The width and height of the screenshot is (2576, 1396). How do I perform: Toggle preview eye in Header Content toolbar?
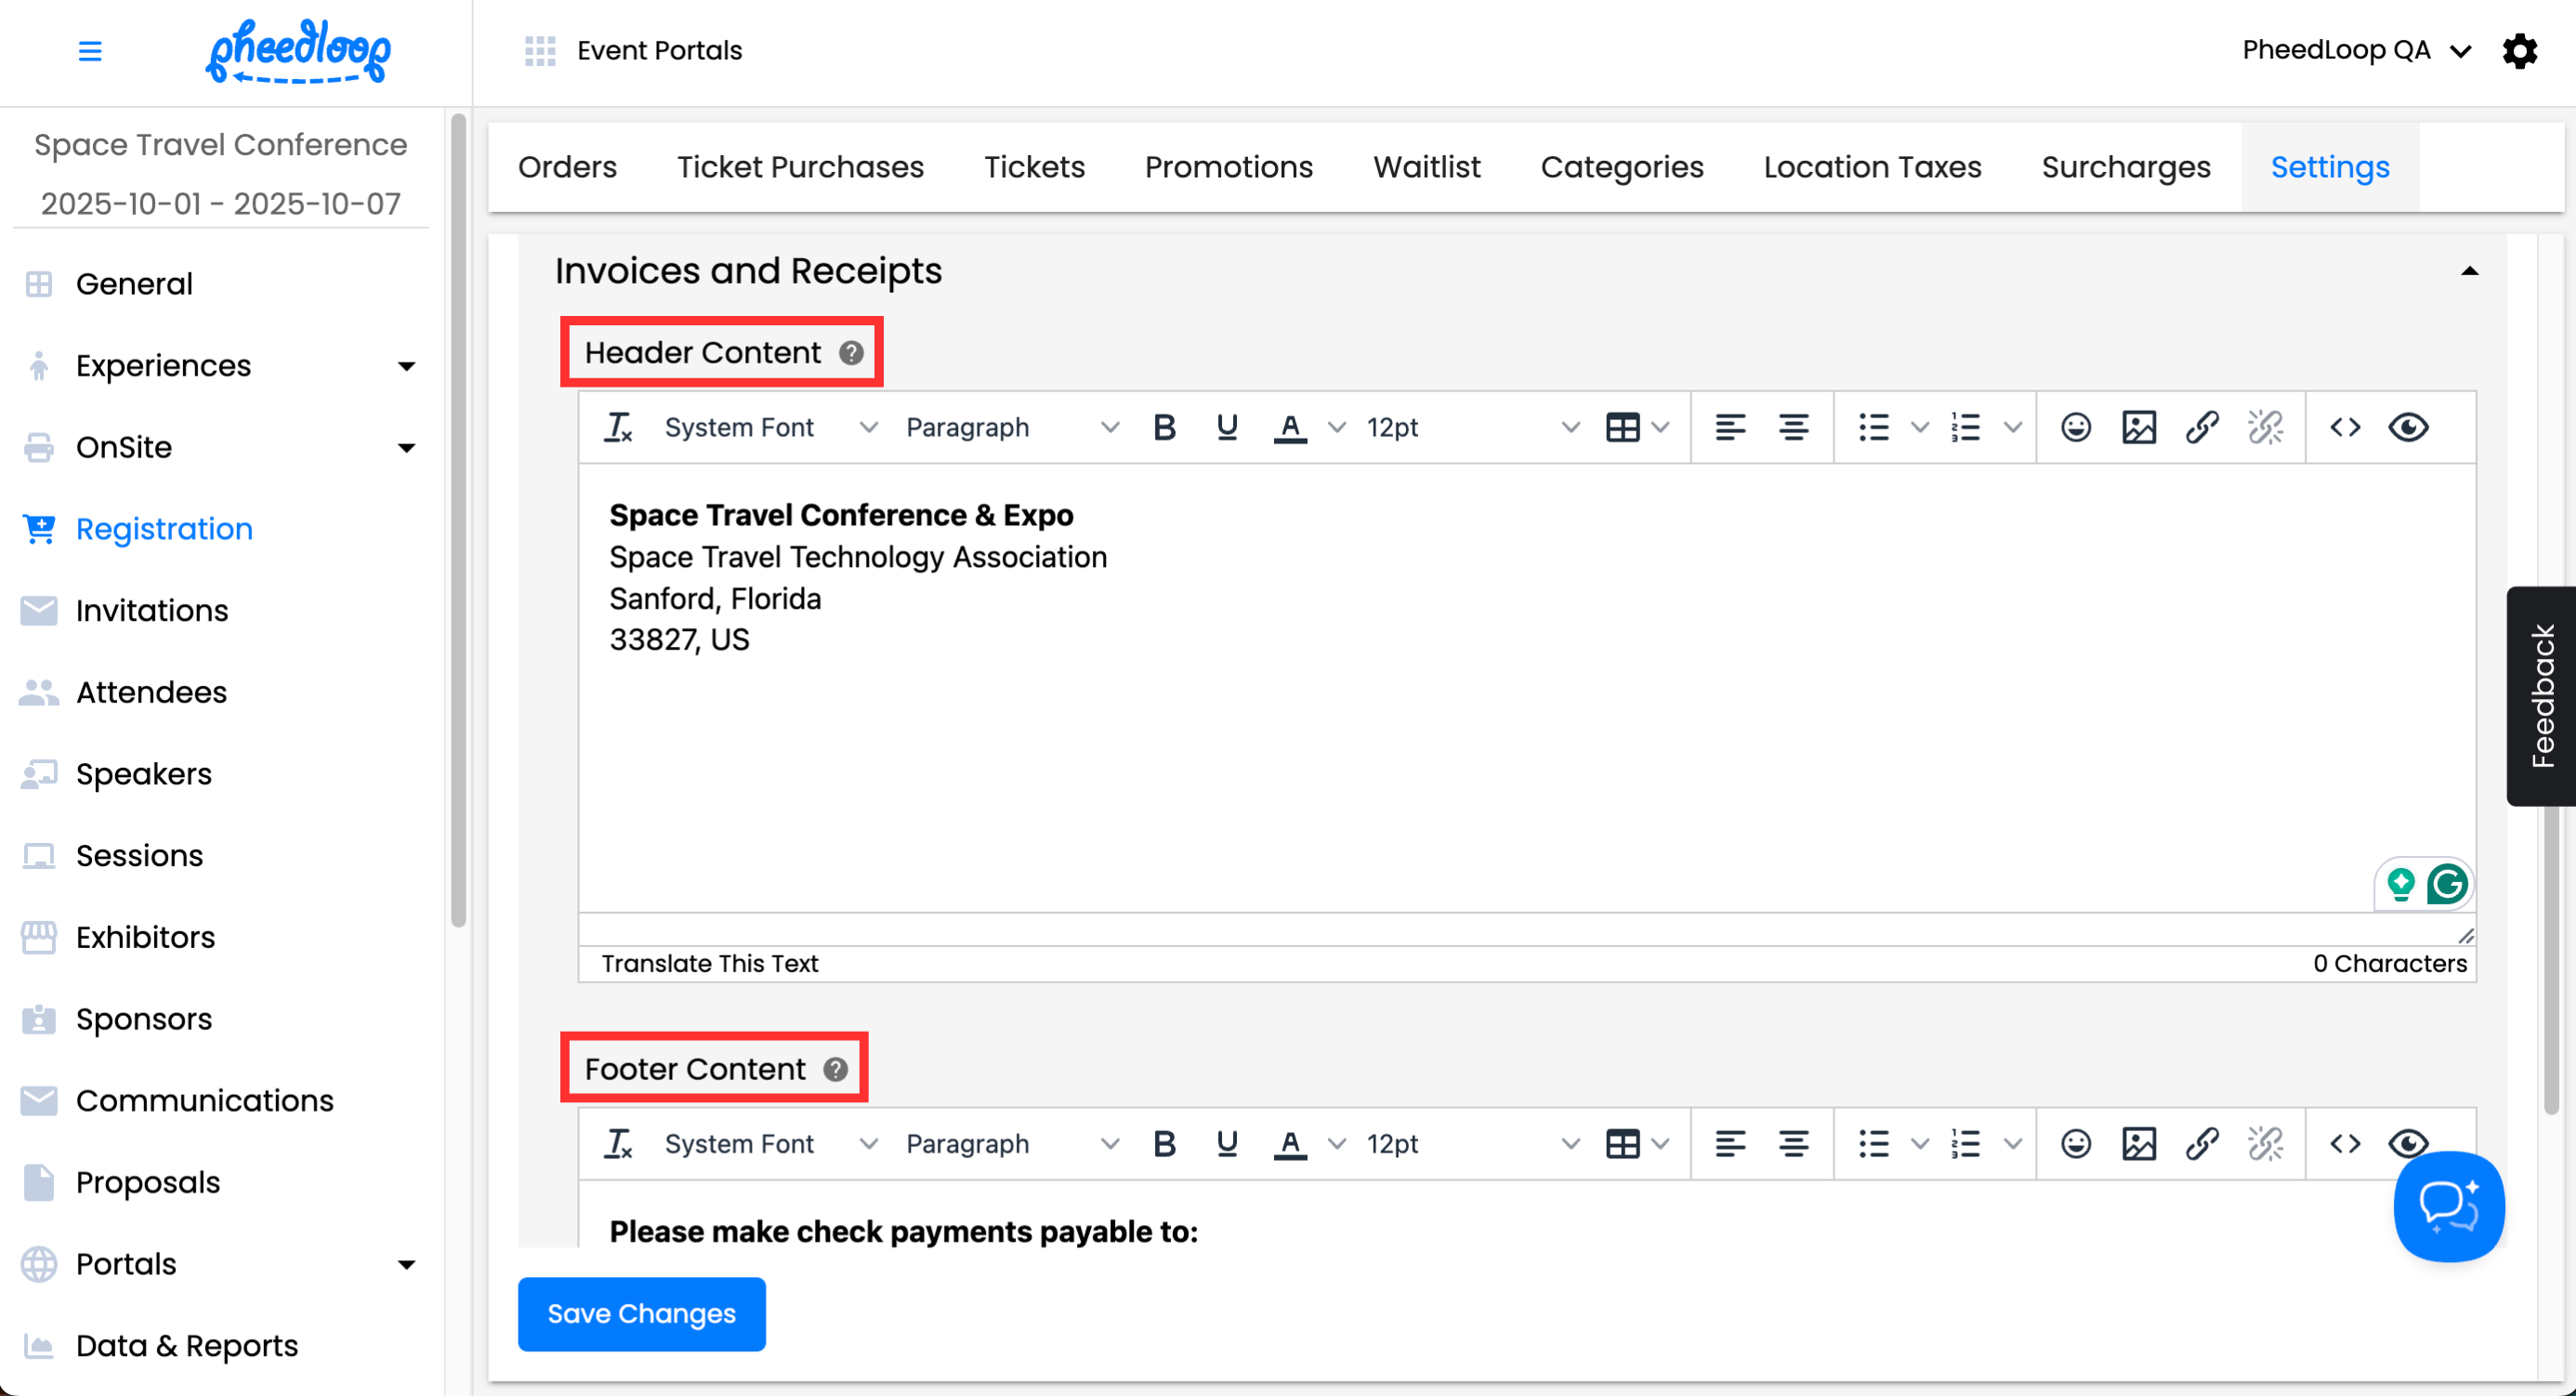pos(2408,428)
